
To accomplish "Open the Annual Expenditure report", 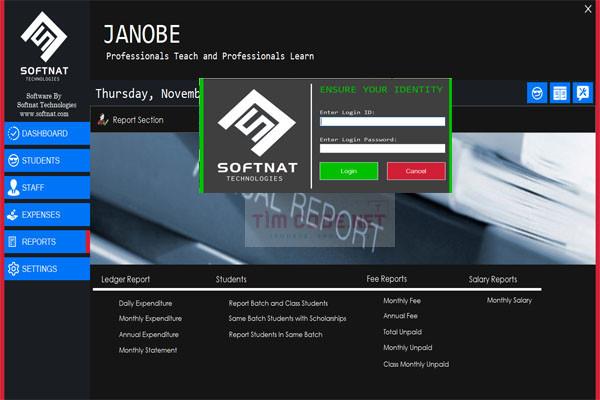I will [x=149, y=335].
